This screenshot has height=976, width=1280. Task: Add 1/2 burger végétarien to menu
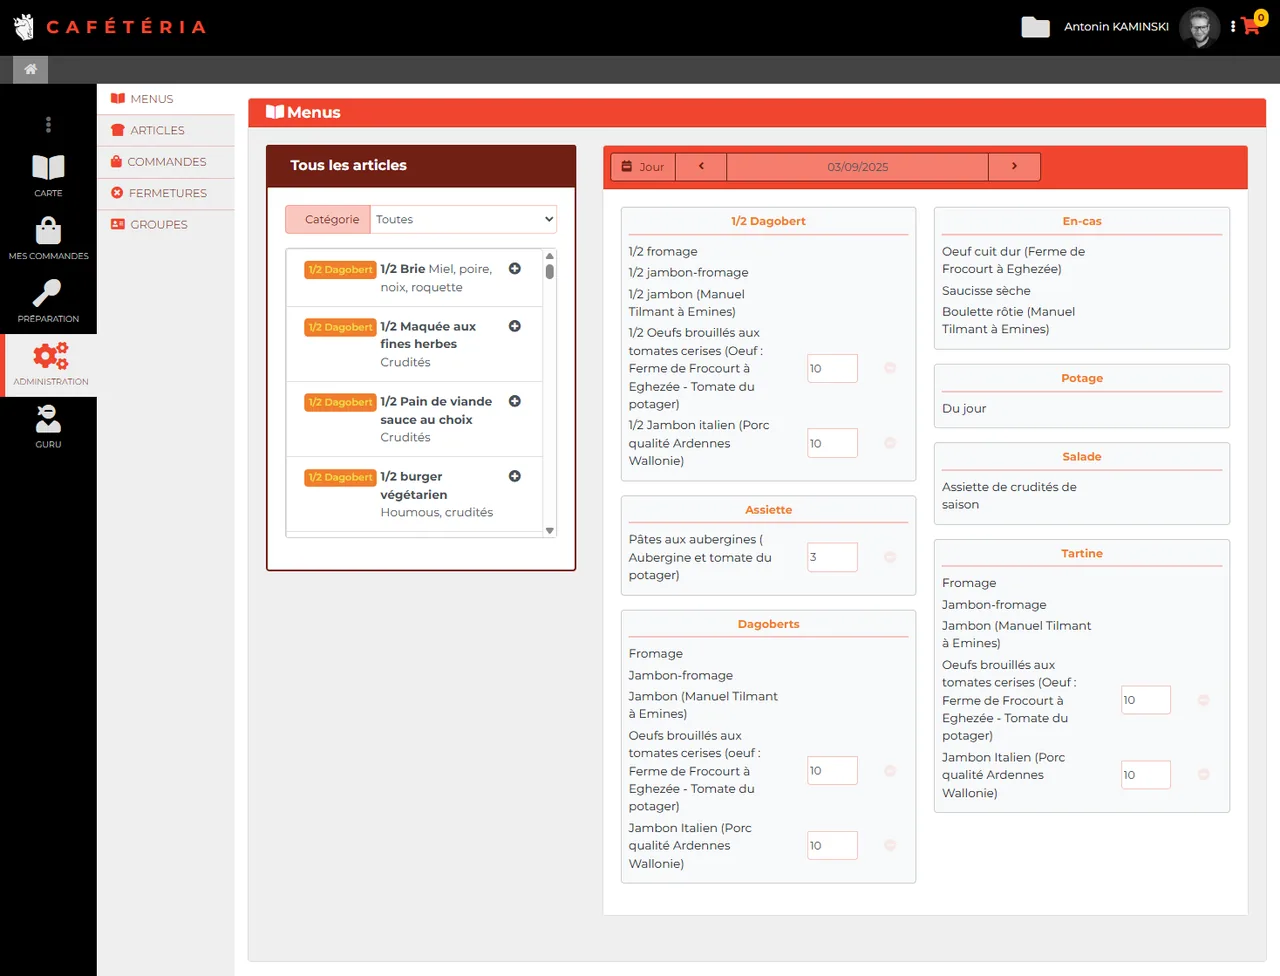tap(515, 476)
